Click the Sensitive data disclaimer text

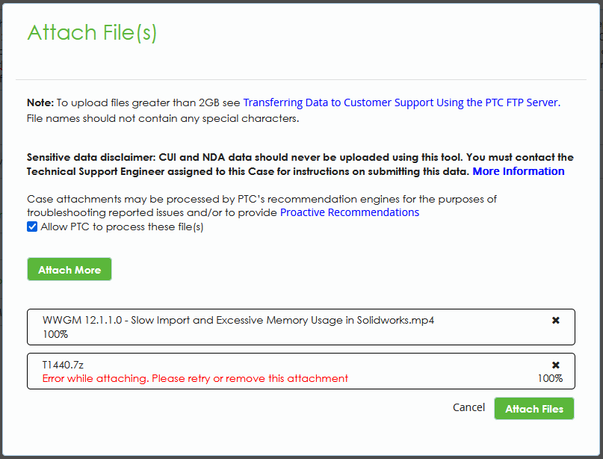[x=300, y=164]
